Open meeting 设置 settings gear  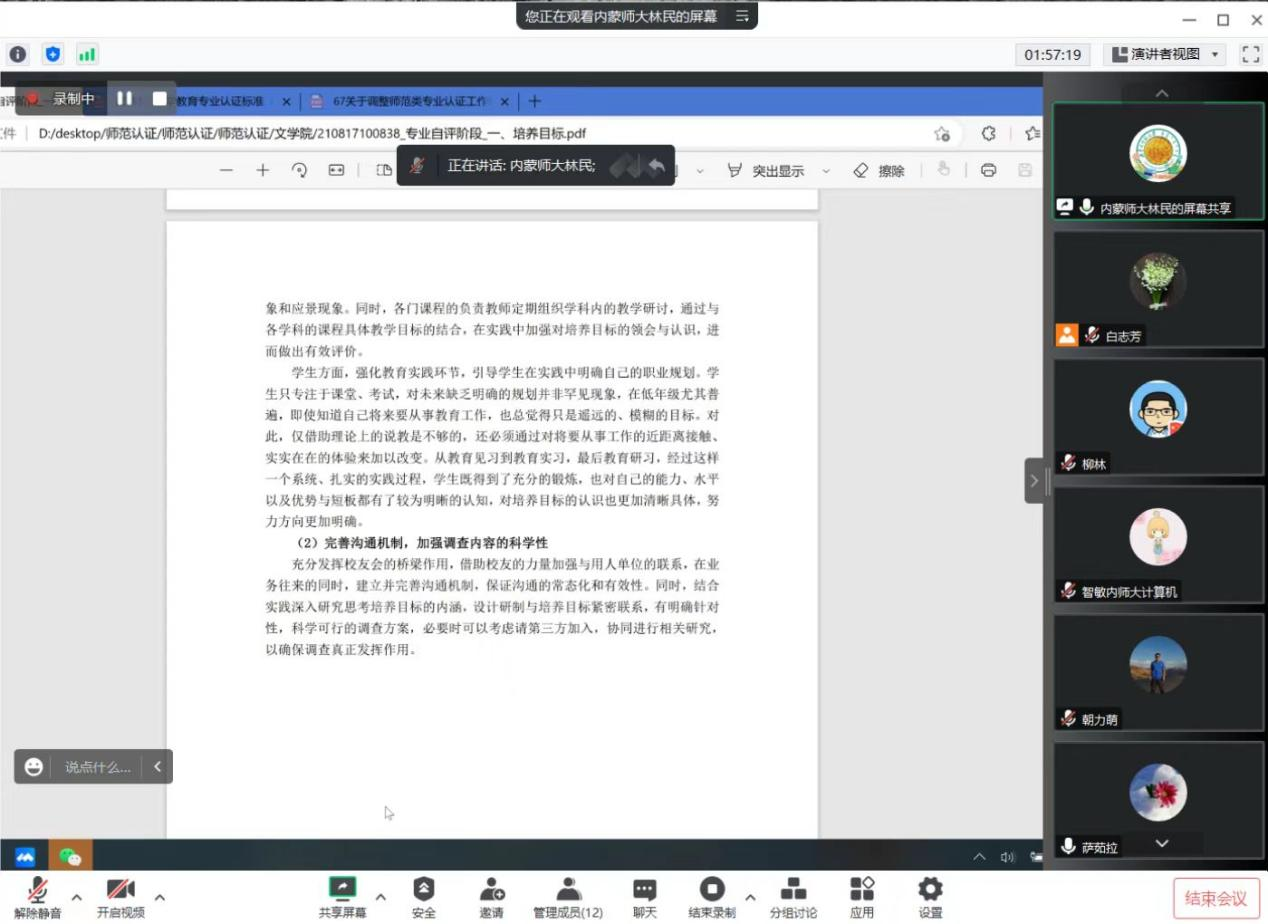pos(930,897)
